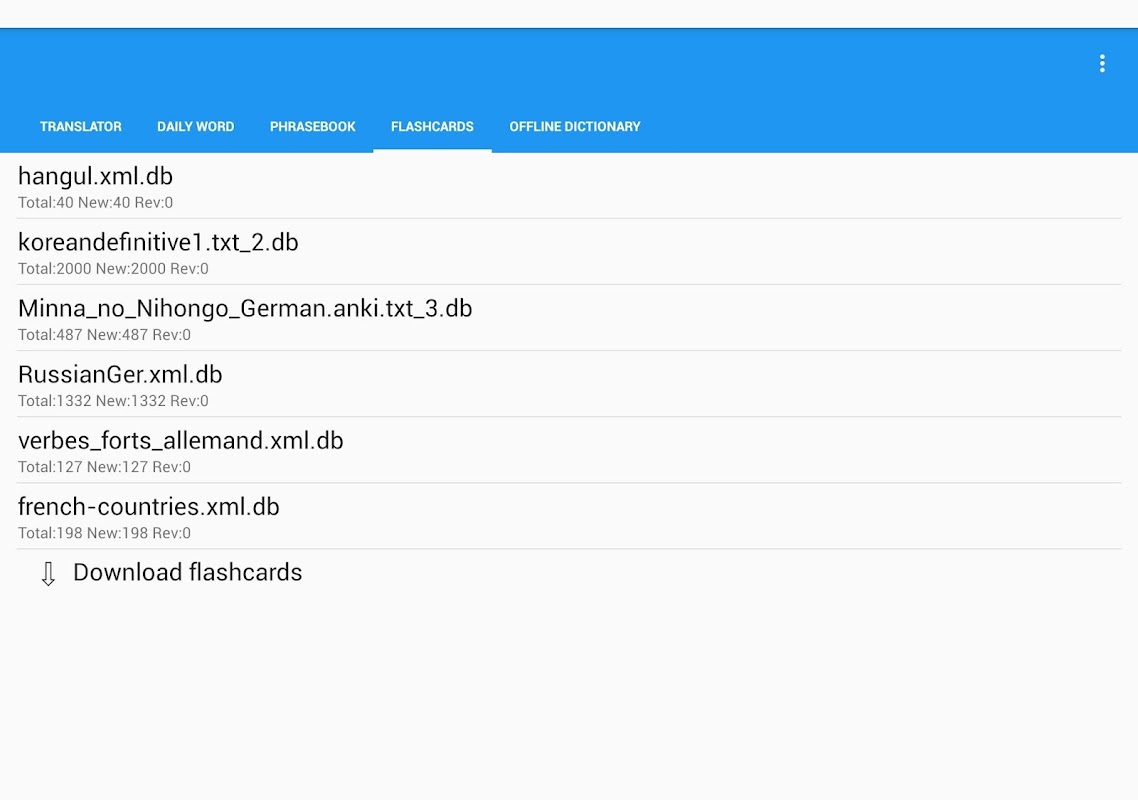The width and height of the screenshot is (1138, 800).
Task: Select koreandefinitive1.txt_2.db deck
Action: tap(569, 252)
